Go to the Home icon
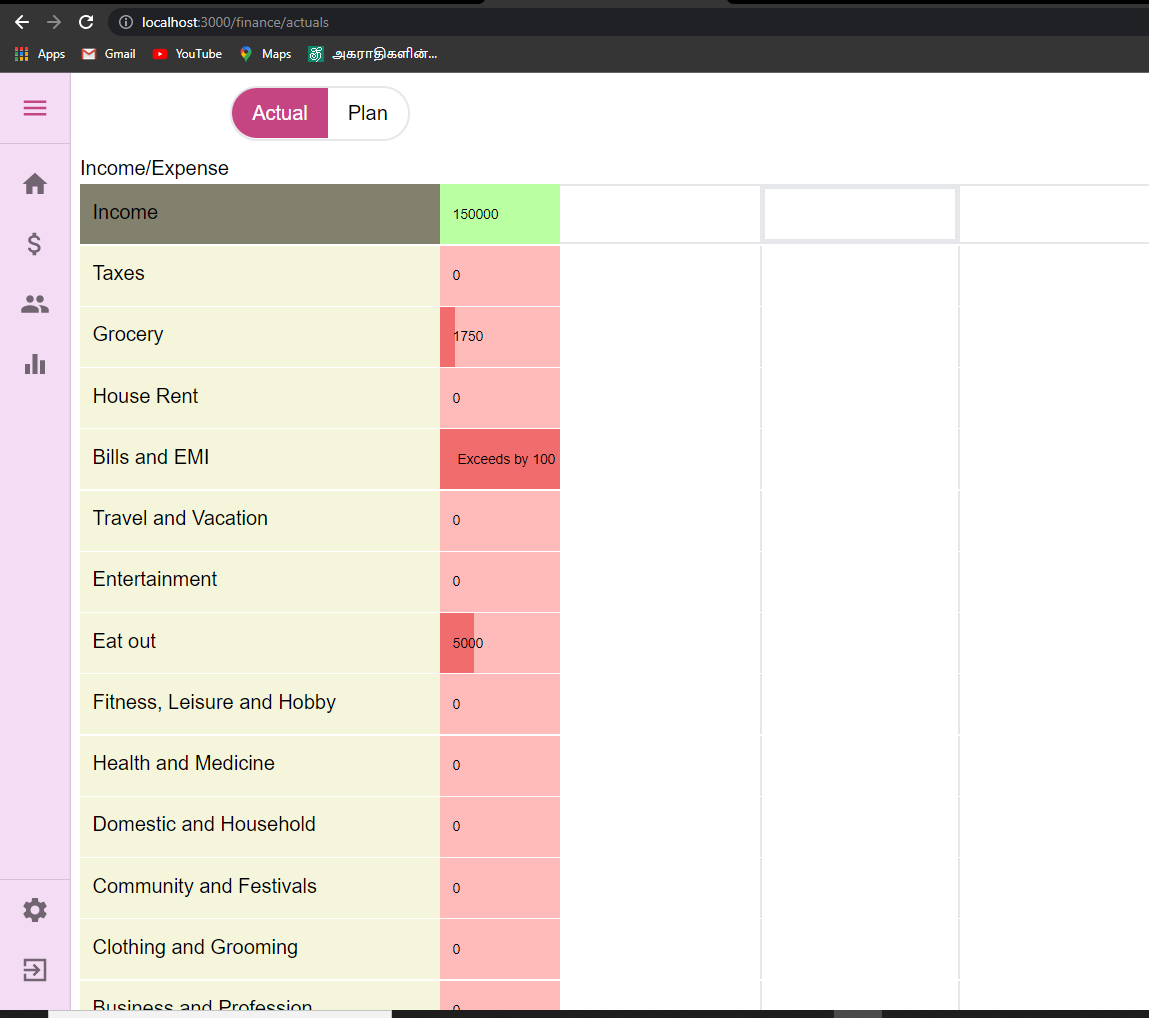The image size is (1149, 1018). pos(34,184)
